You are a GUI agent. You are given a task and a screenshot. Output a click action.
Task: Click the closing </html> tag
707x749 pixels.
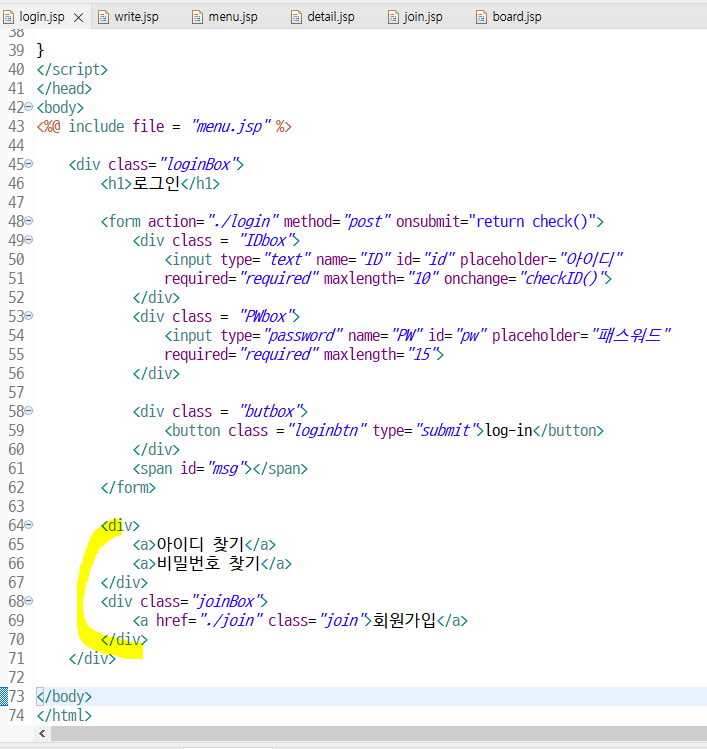pyautogui.click(x=64, y=716)
